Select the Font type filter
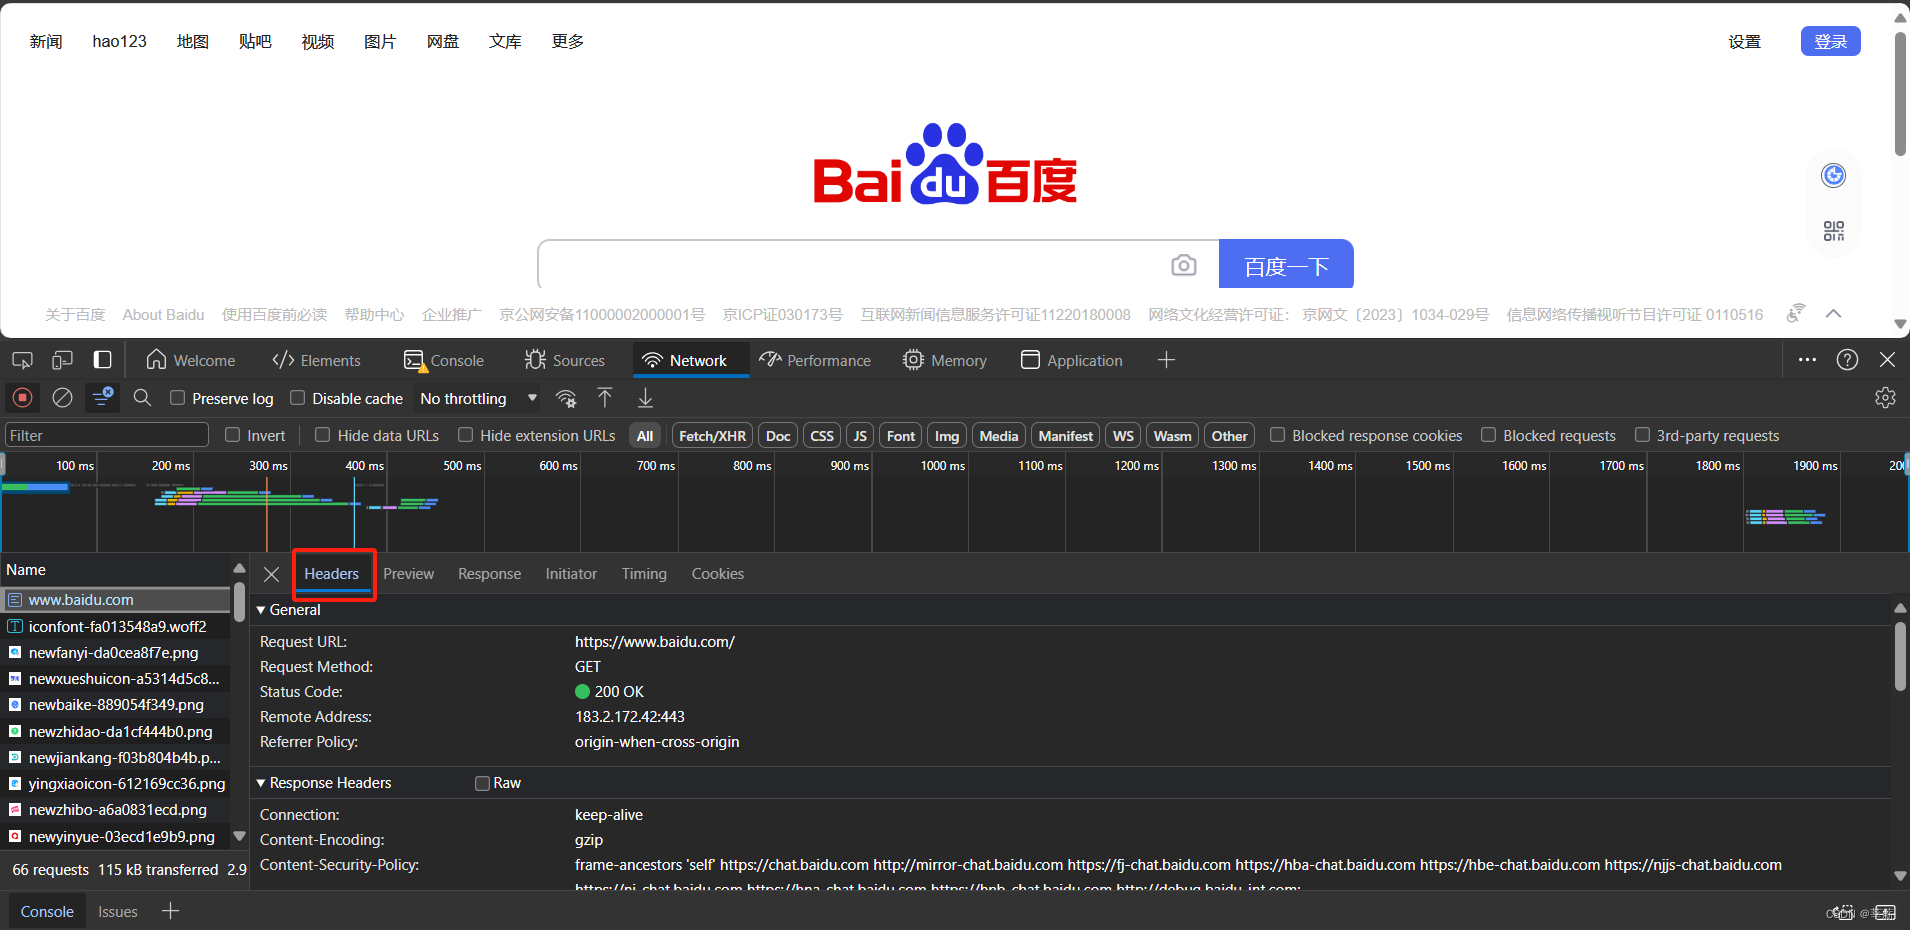This screenshot has width=1910, height=930. click(x=901, y=436)
